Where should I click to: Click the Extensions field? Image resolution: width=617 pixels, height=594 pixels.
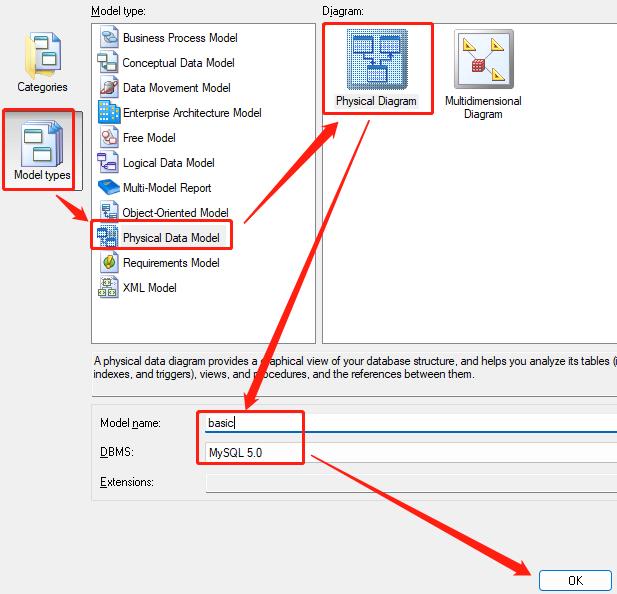click(x=411, y=482)
